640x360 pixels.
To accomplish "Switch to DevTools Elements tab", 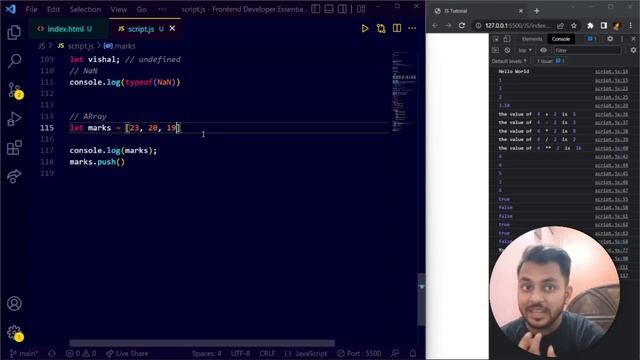I will point(532,39).
